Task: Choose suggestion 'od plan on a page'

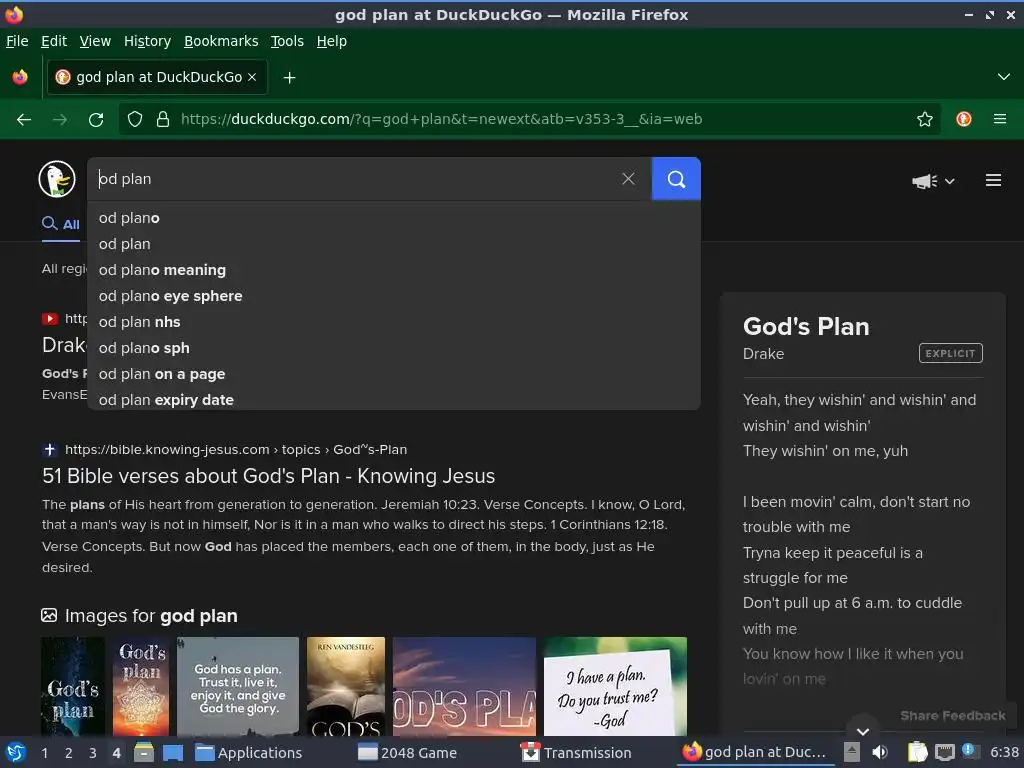Action: (394, 374)
